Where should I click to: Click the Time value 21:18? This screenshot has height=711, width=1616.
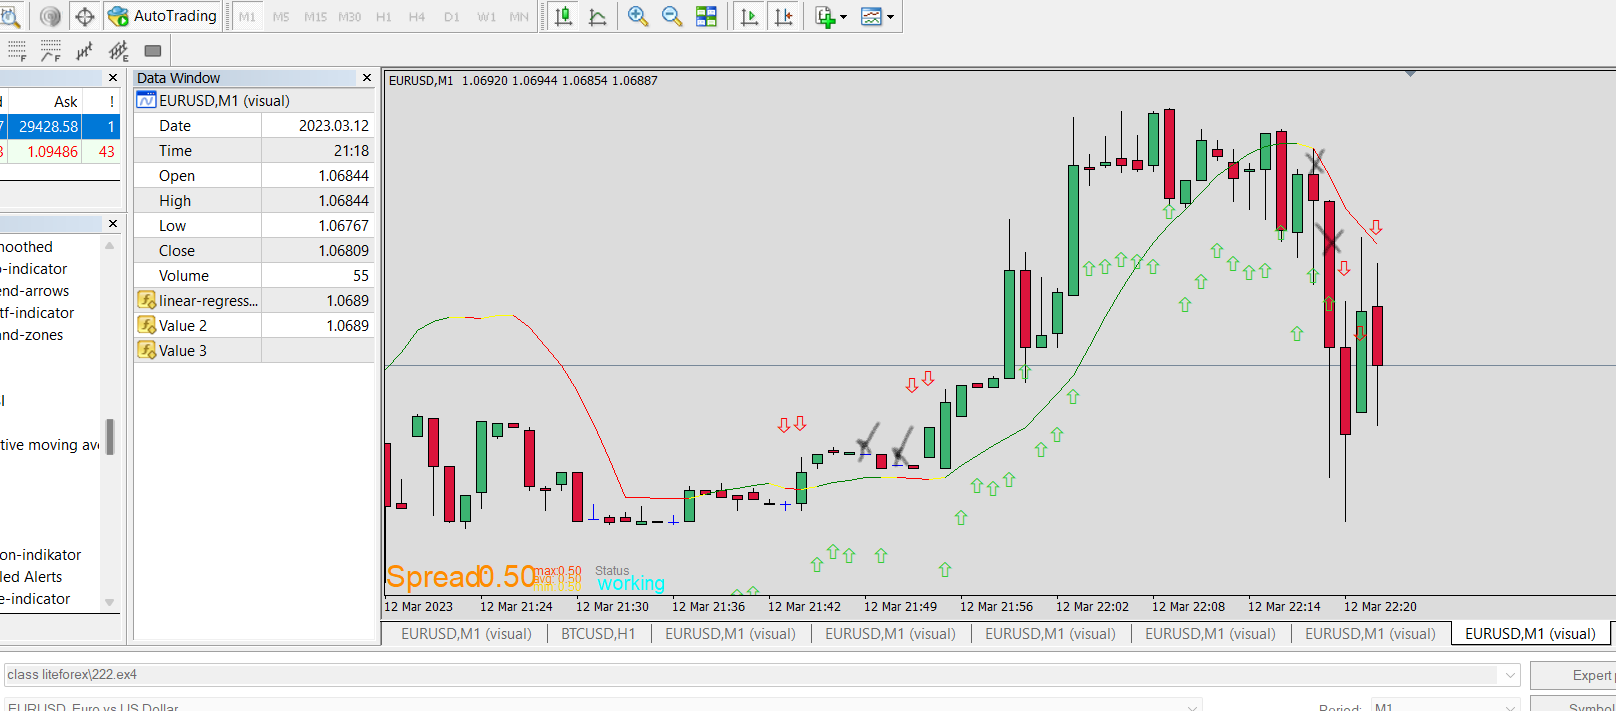pos(351,151)
